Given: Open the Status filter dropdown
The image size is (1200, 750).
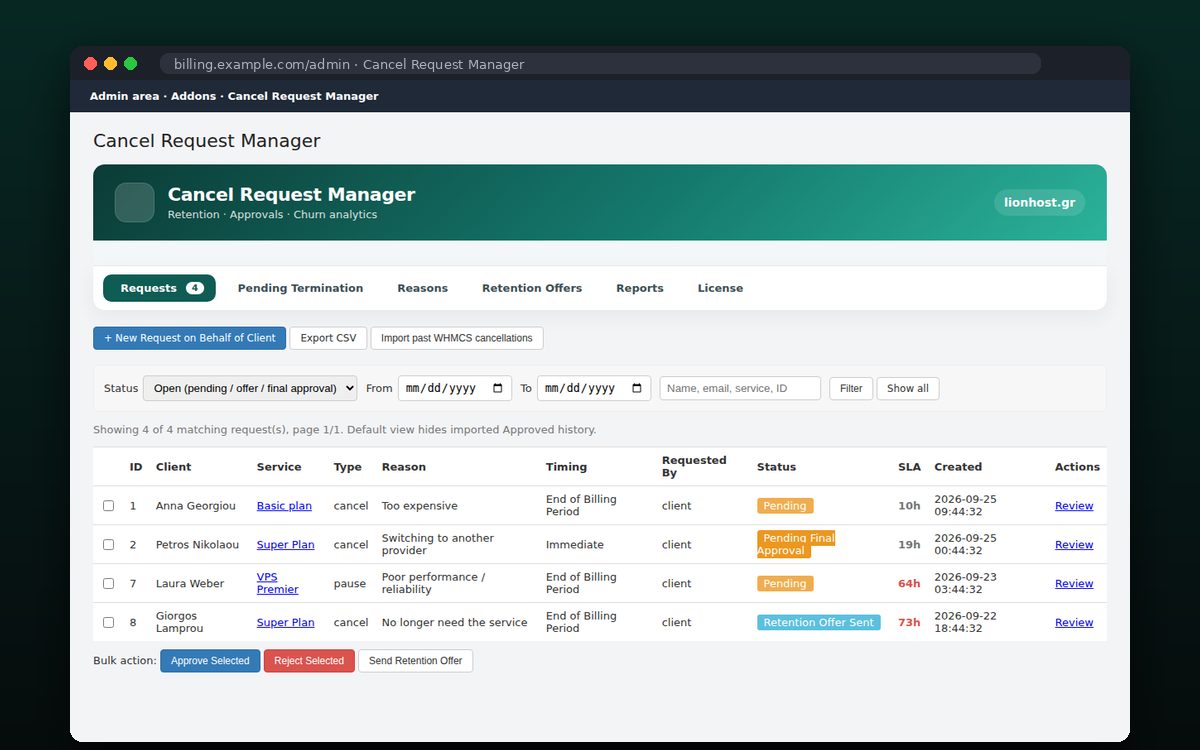Looking at the screenshot, I should 250,388.
